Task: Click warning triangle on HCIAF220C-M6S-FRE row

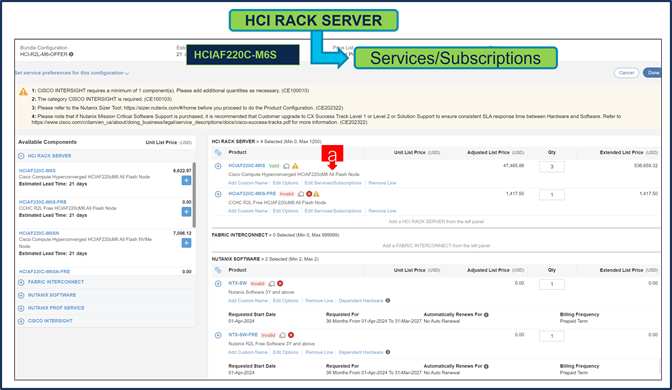Action: (316, 194)
